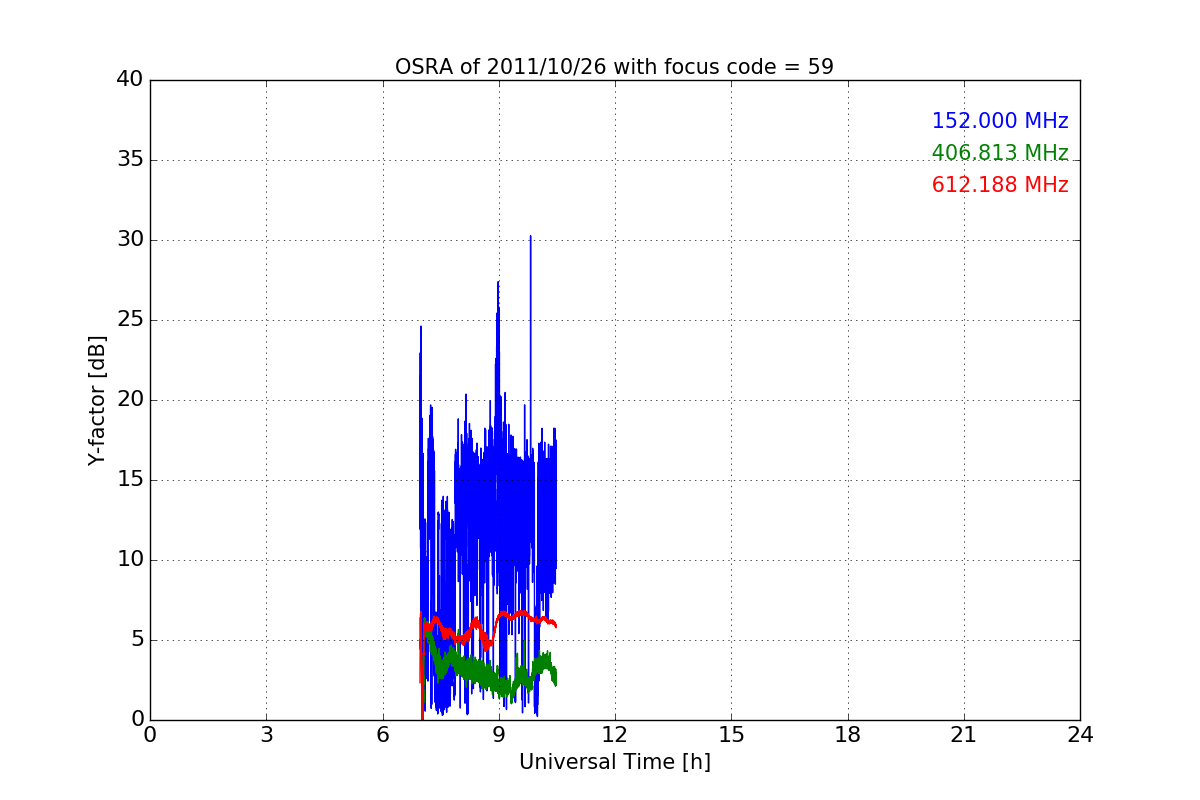
Task: Click the y-axis tick label 40
Action: (x=130, y=80)
